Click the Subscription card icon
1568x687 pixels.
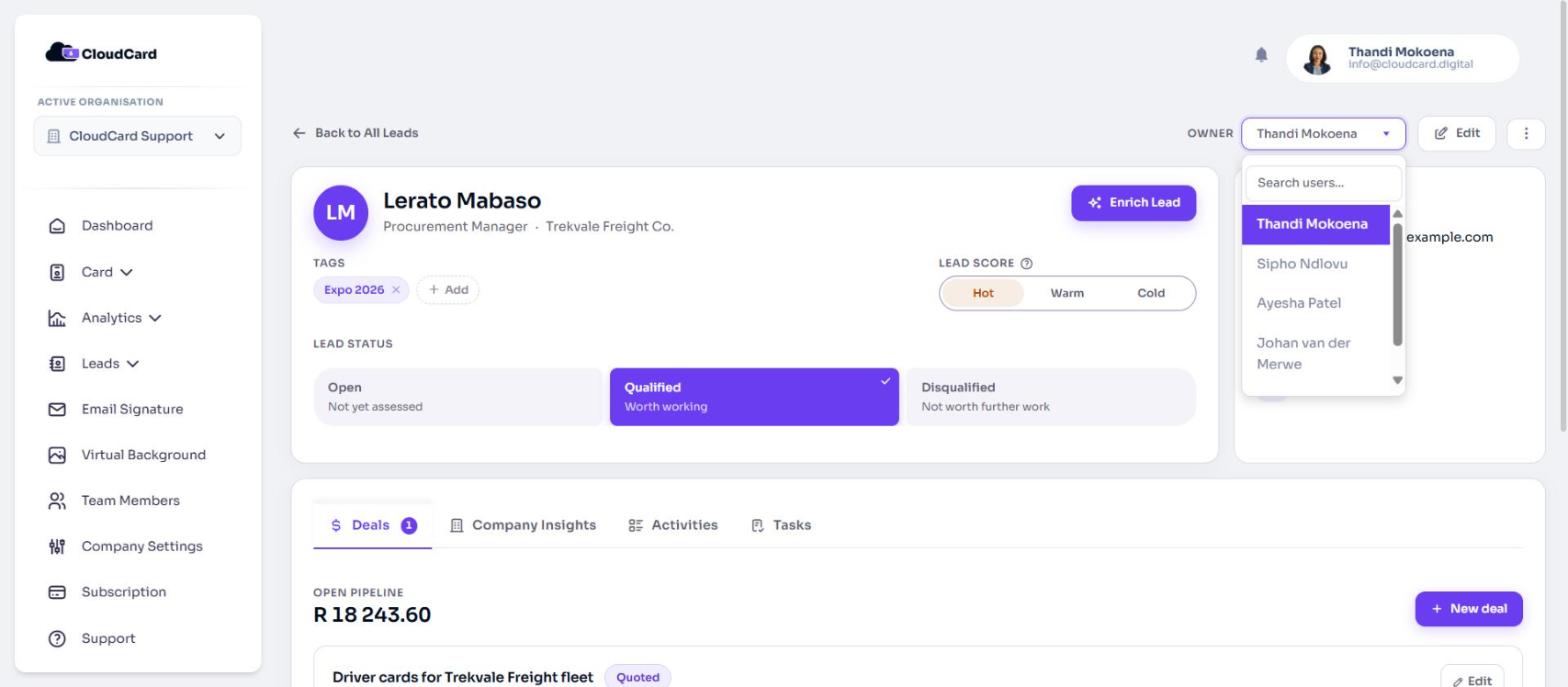tap(57, 592)
